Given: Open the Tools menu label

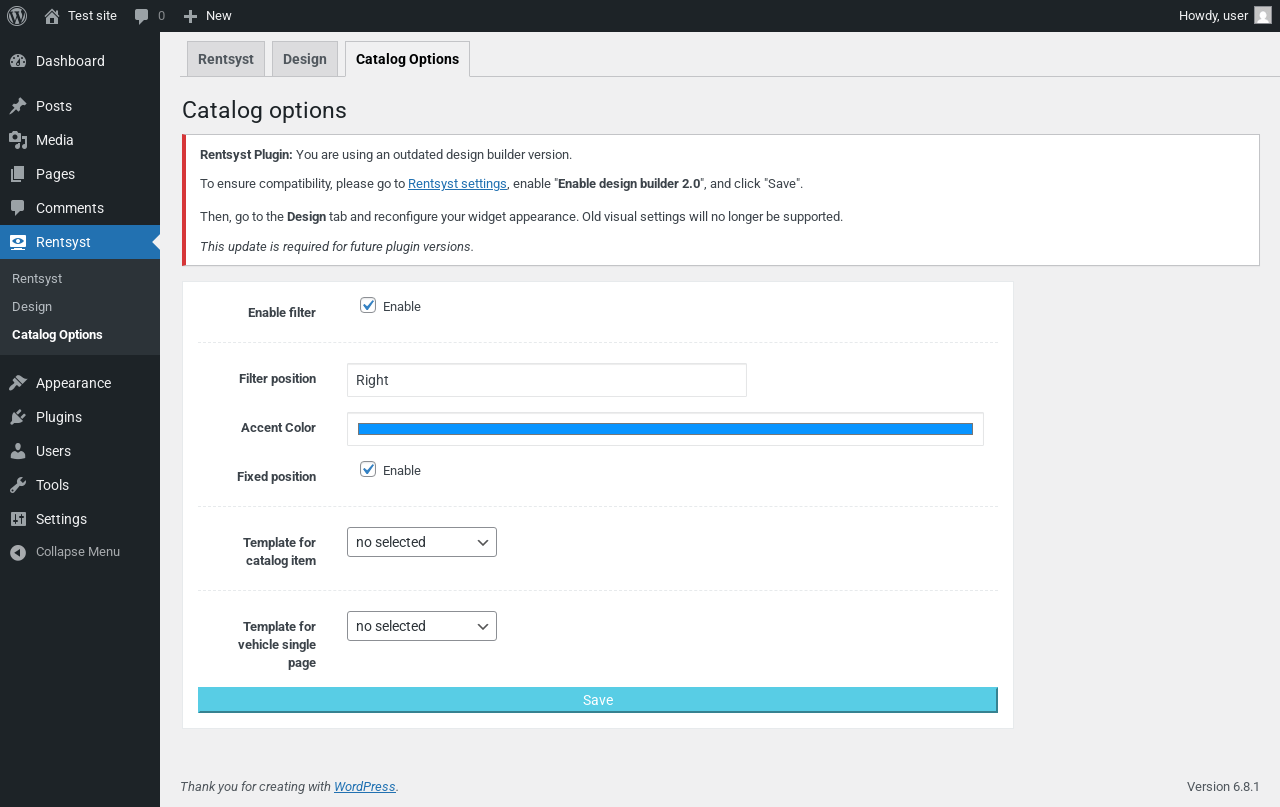Looking at the screenshot, I should [52, 485].
